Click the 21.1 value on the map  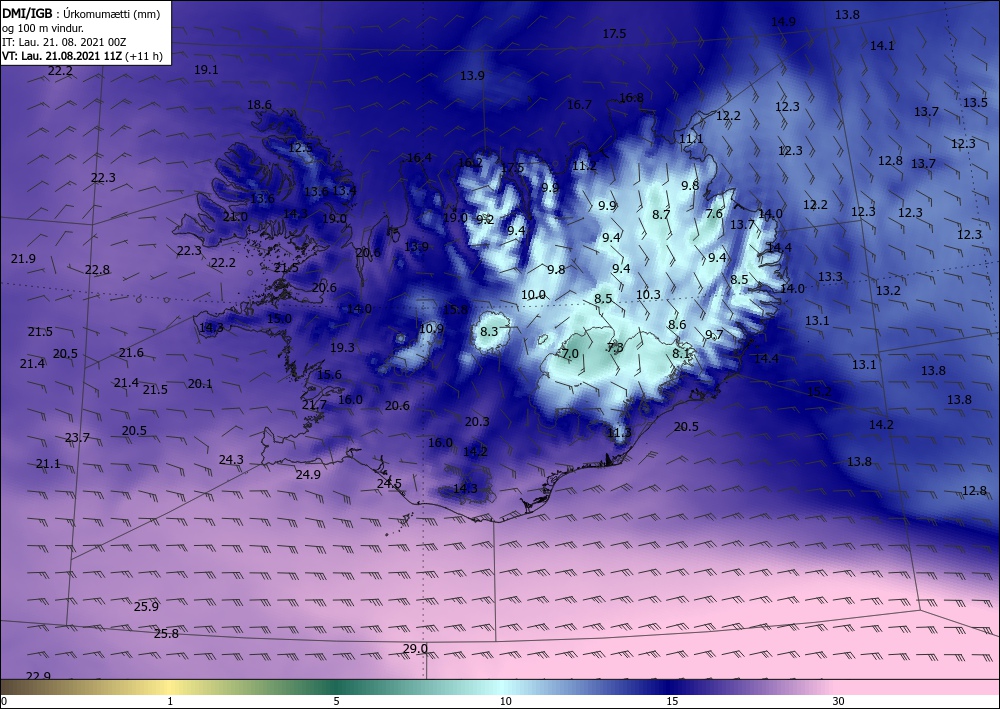(x=48, y=464)
